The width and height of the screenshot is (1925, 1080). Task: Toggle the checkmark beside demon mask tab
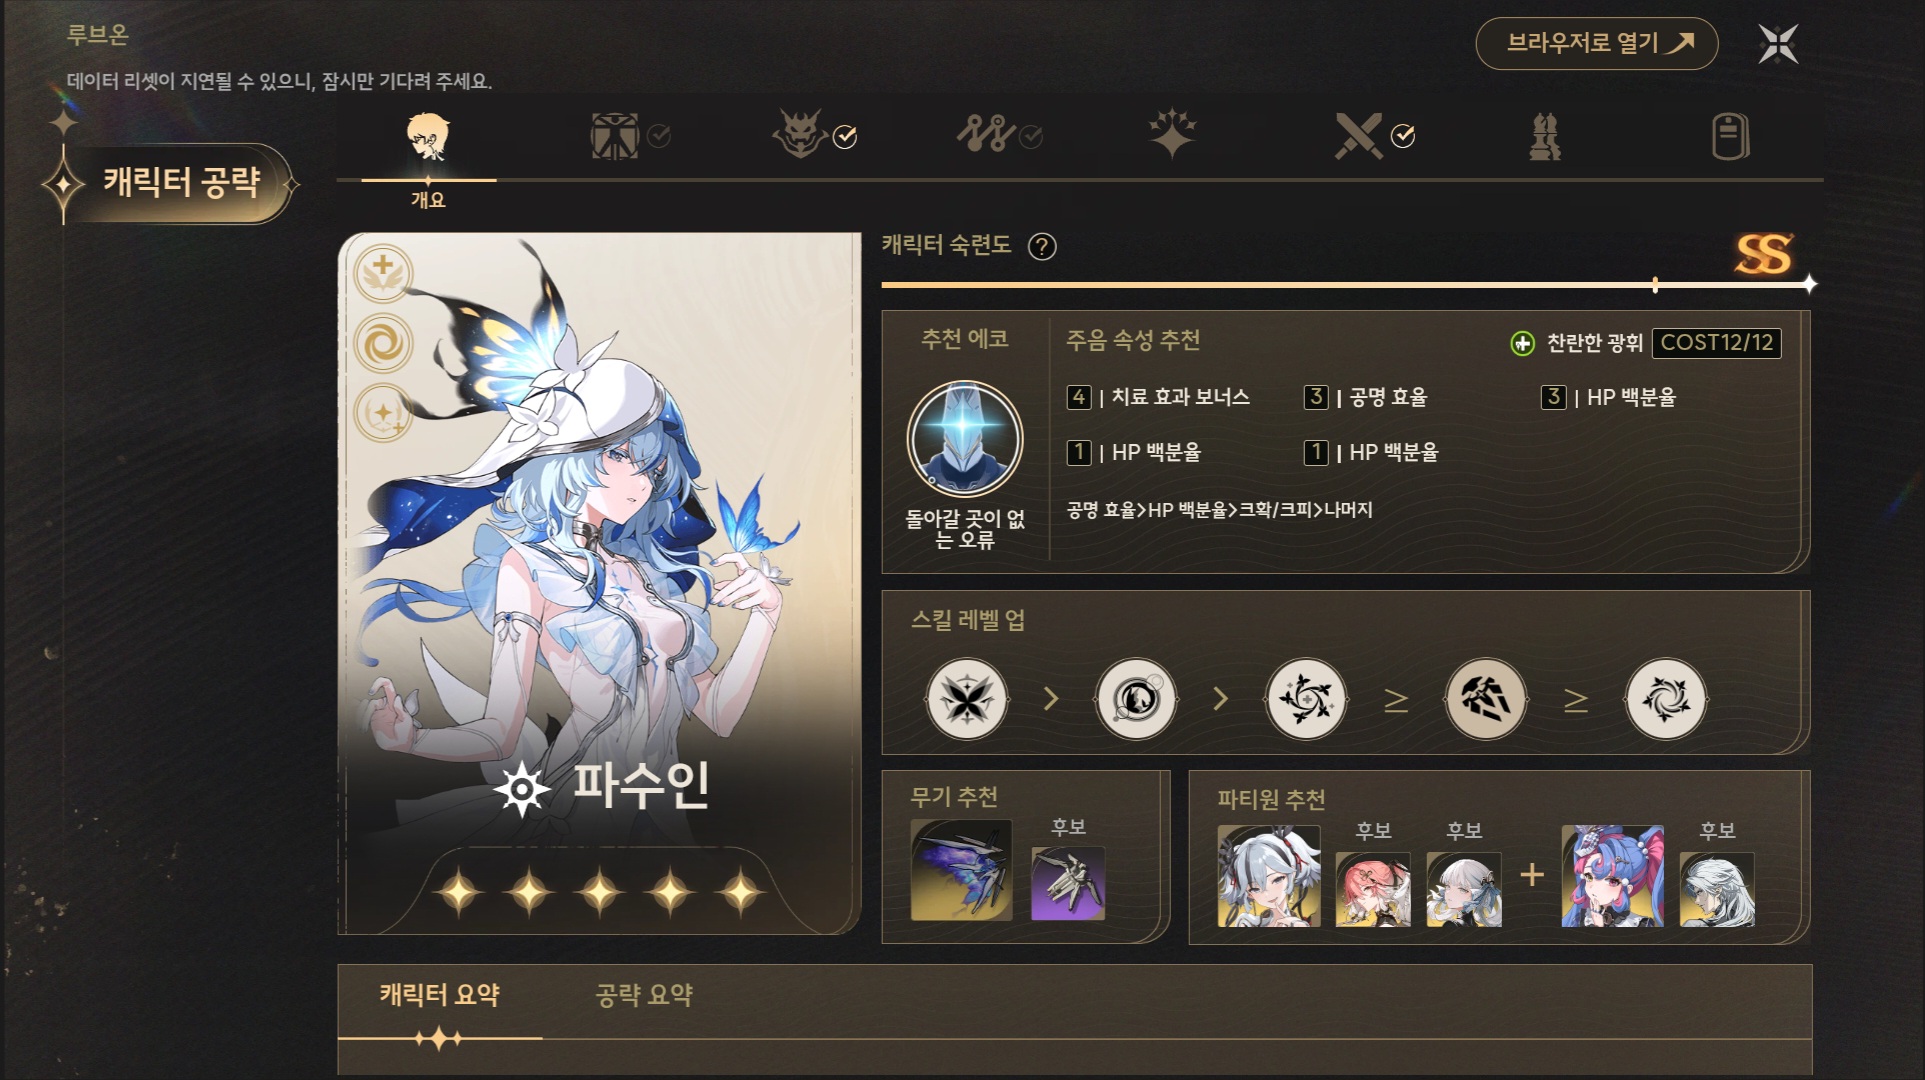(x=845, y=137)
